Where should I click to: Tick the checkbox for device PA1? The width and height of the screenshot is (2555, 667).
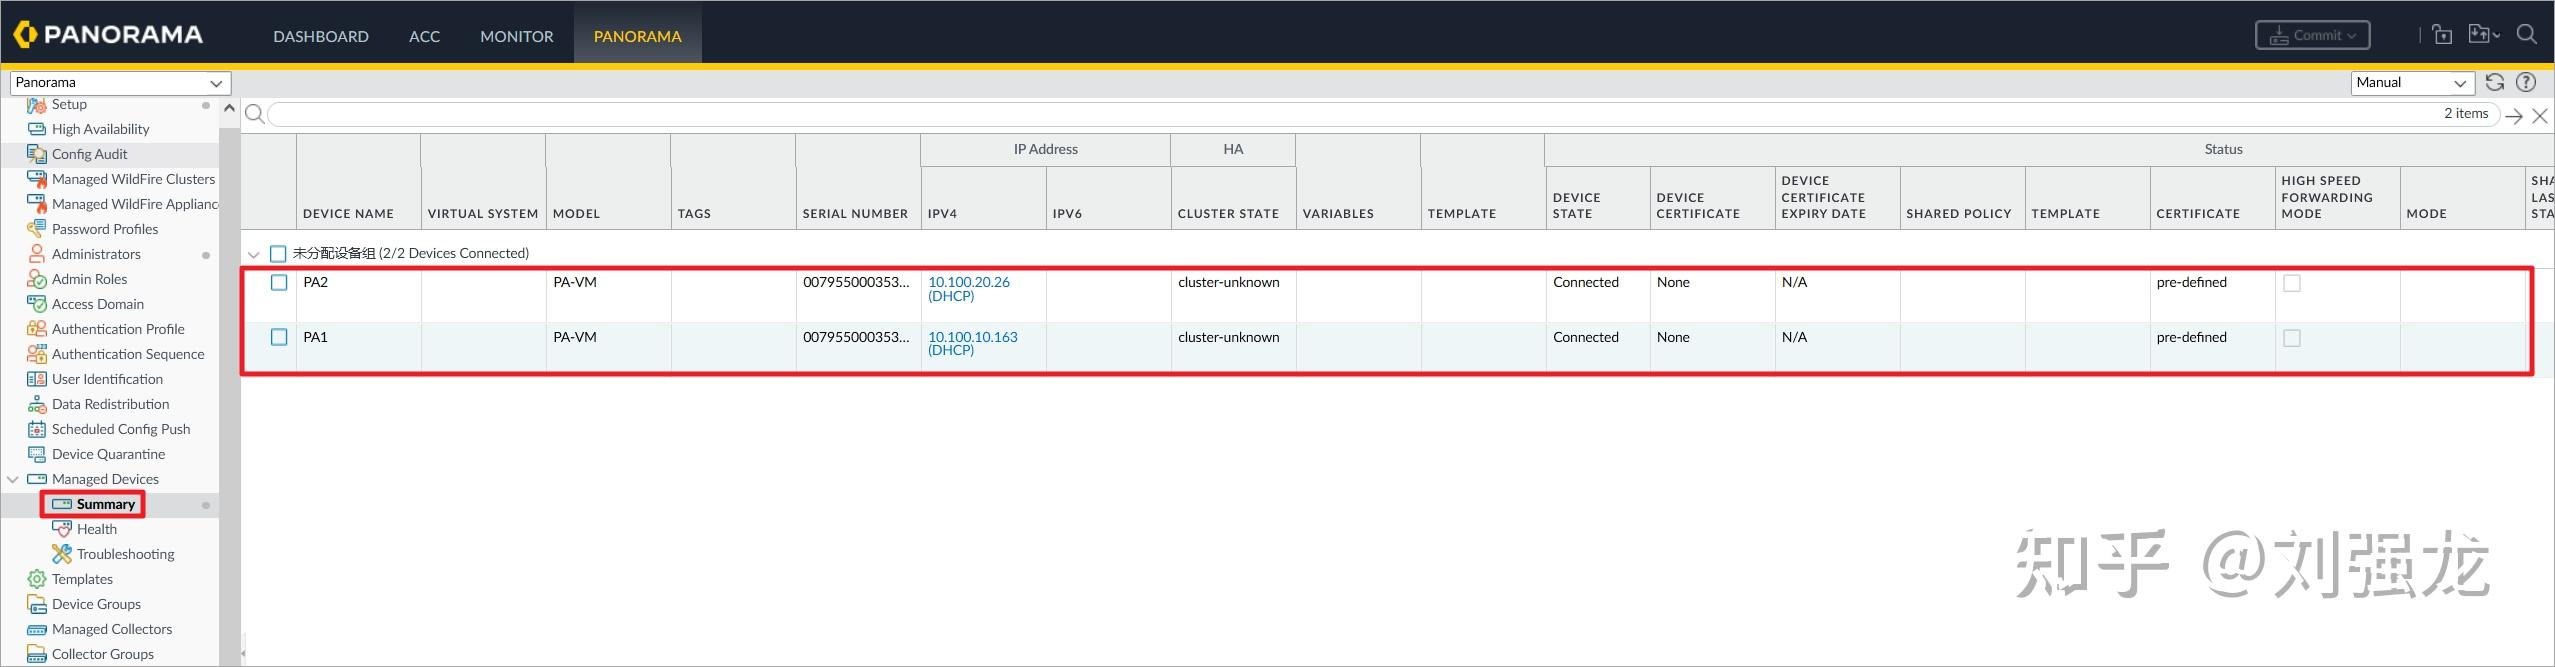click(x=279, y=338)
